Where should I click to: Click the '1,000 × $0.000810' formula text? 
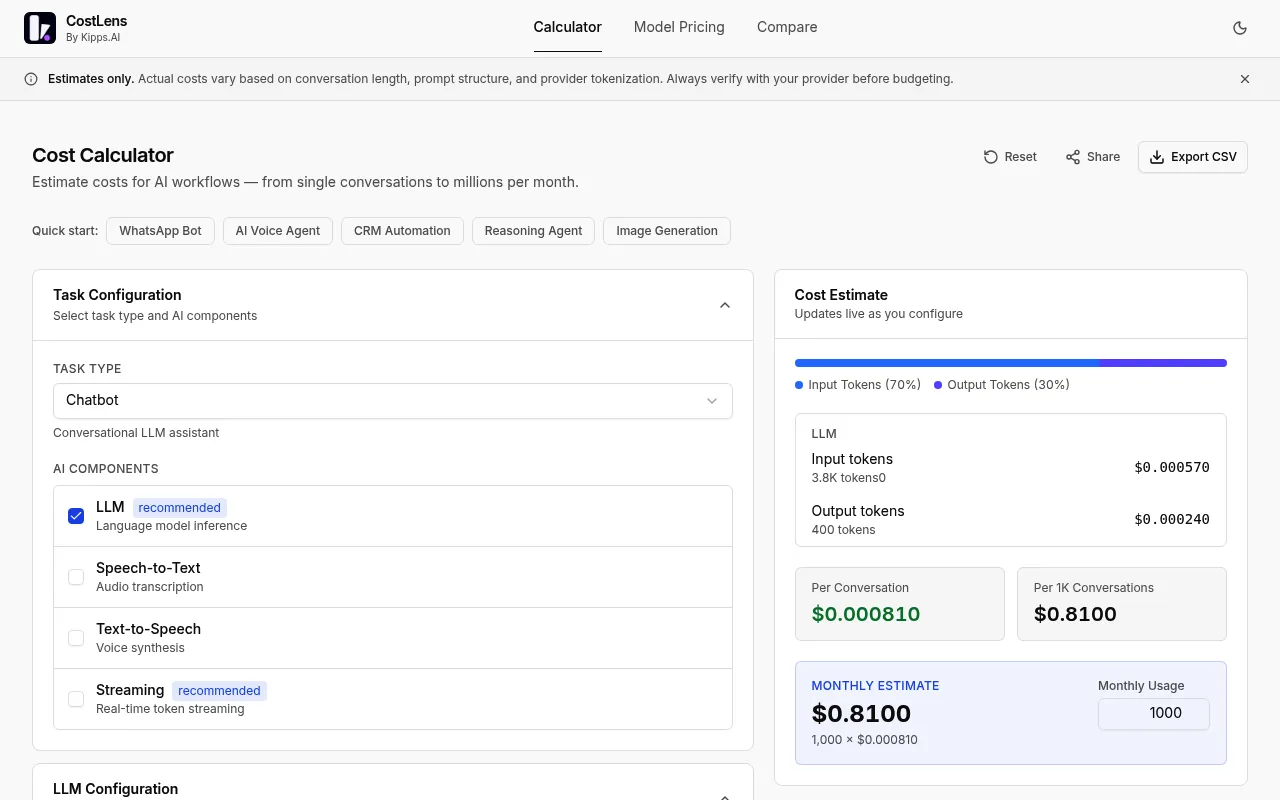(x=865, y=740)
